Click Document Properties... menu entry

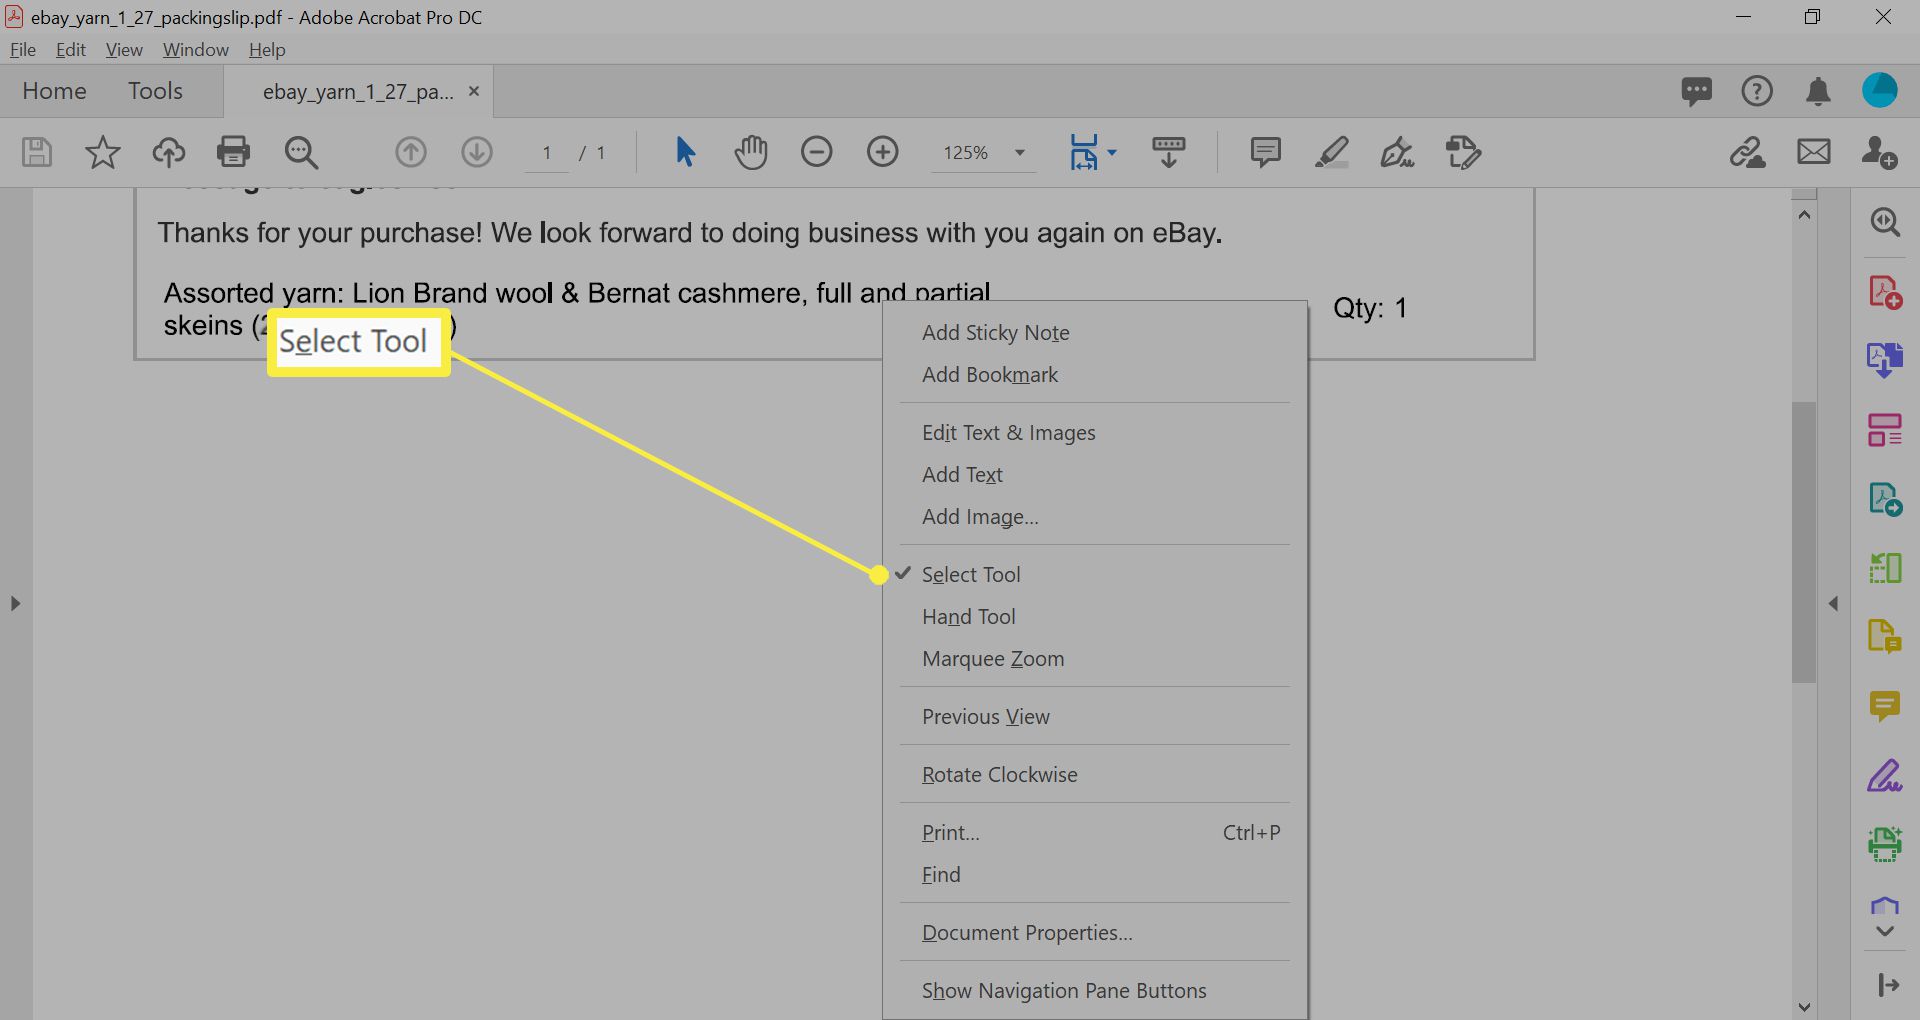[x=1027, y=933]
